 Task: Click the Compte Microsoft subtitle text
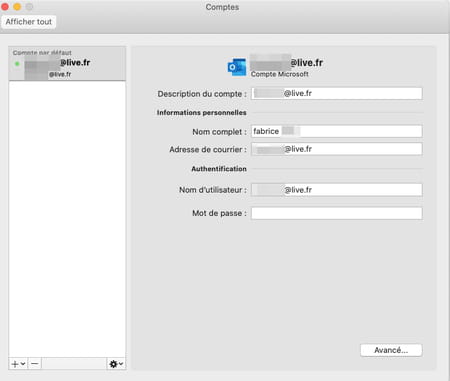point(279,74)
